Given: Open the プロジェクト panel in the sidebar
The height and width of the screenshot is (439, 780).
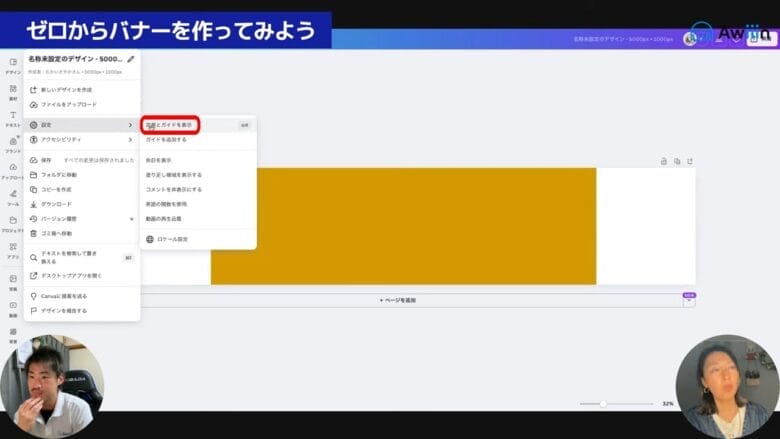Looking at the screenshot, I should [13, 224].
